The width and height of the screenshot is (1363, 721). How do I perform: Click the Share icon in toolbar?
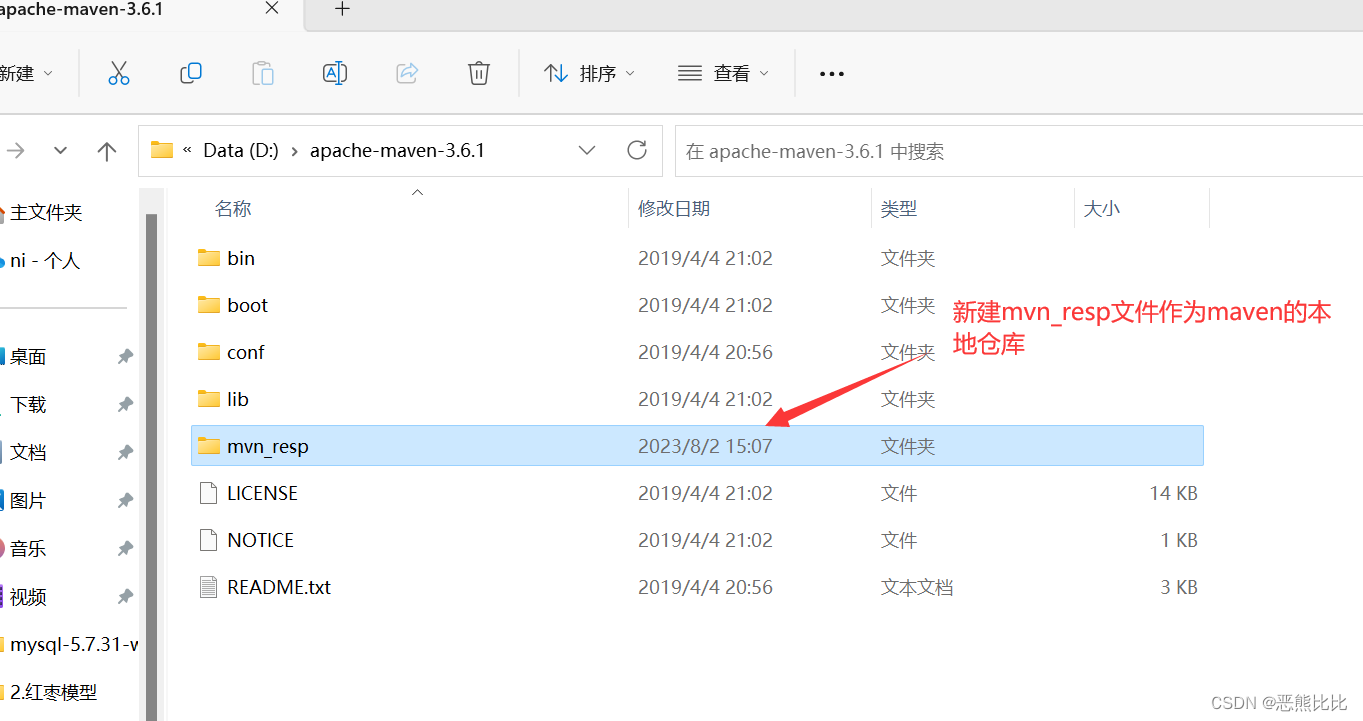click(407, 73)
